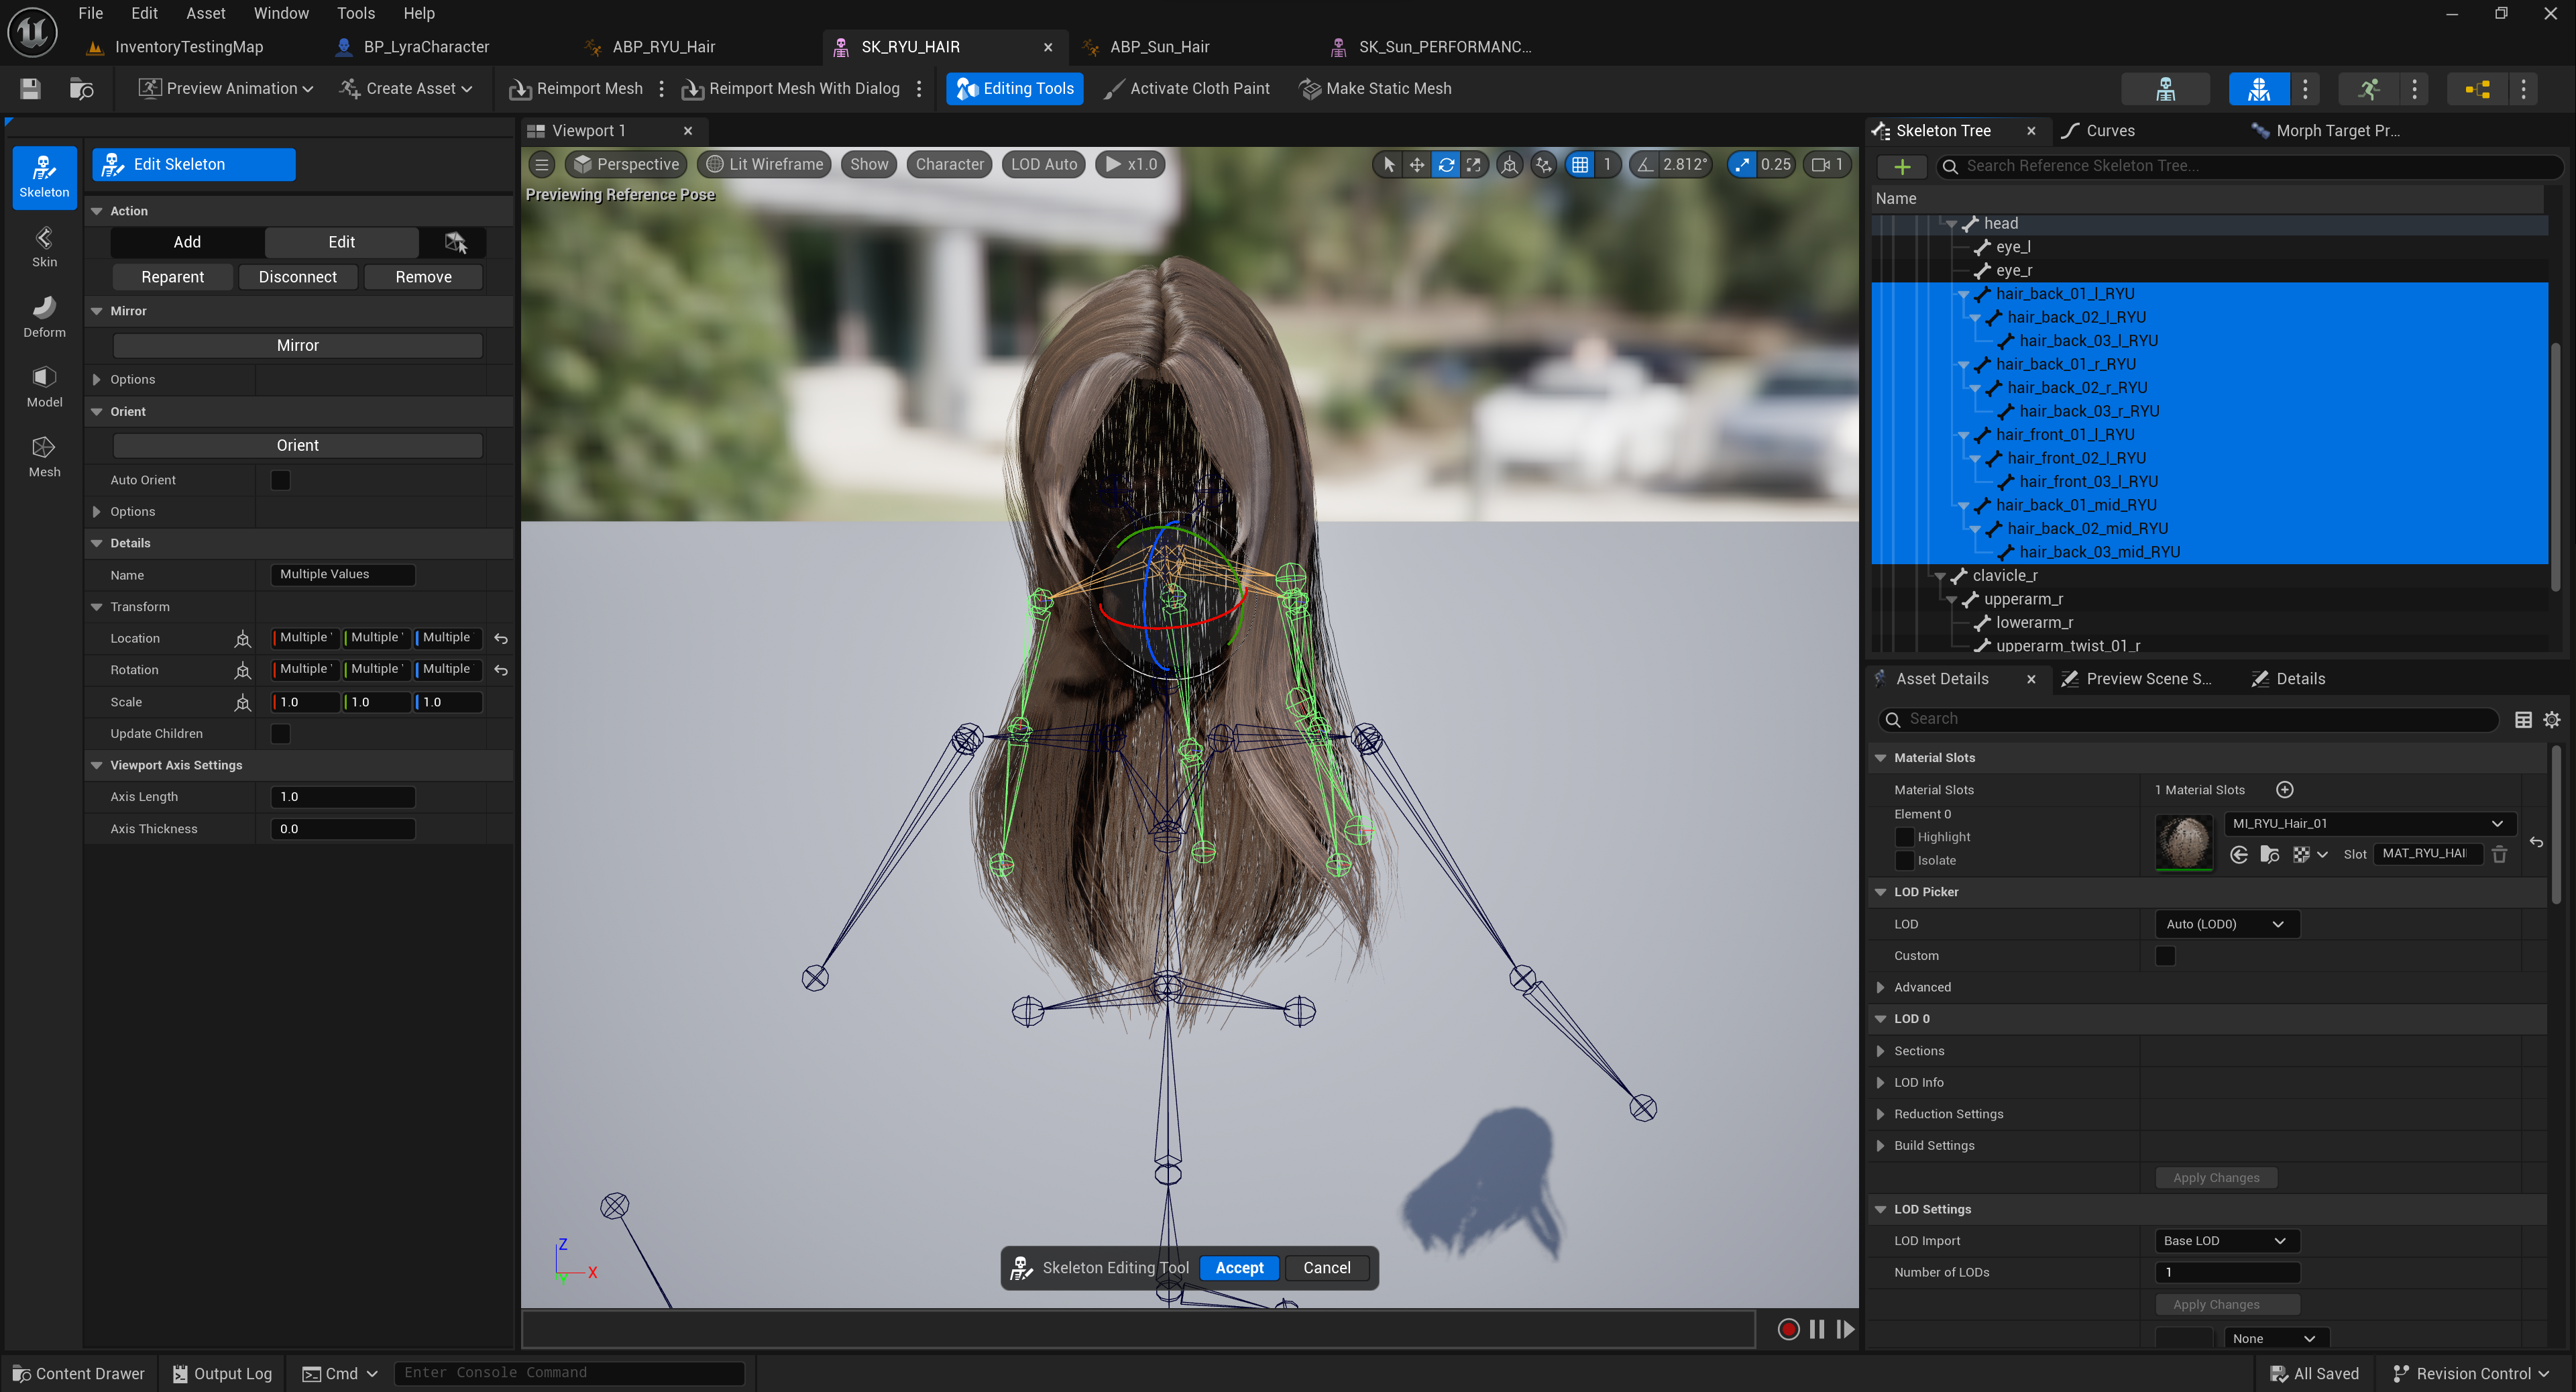The height and width of the screenshot is (1392, 2576).
Task: Click the material thumbnail preview
Action: (2184, 841)
